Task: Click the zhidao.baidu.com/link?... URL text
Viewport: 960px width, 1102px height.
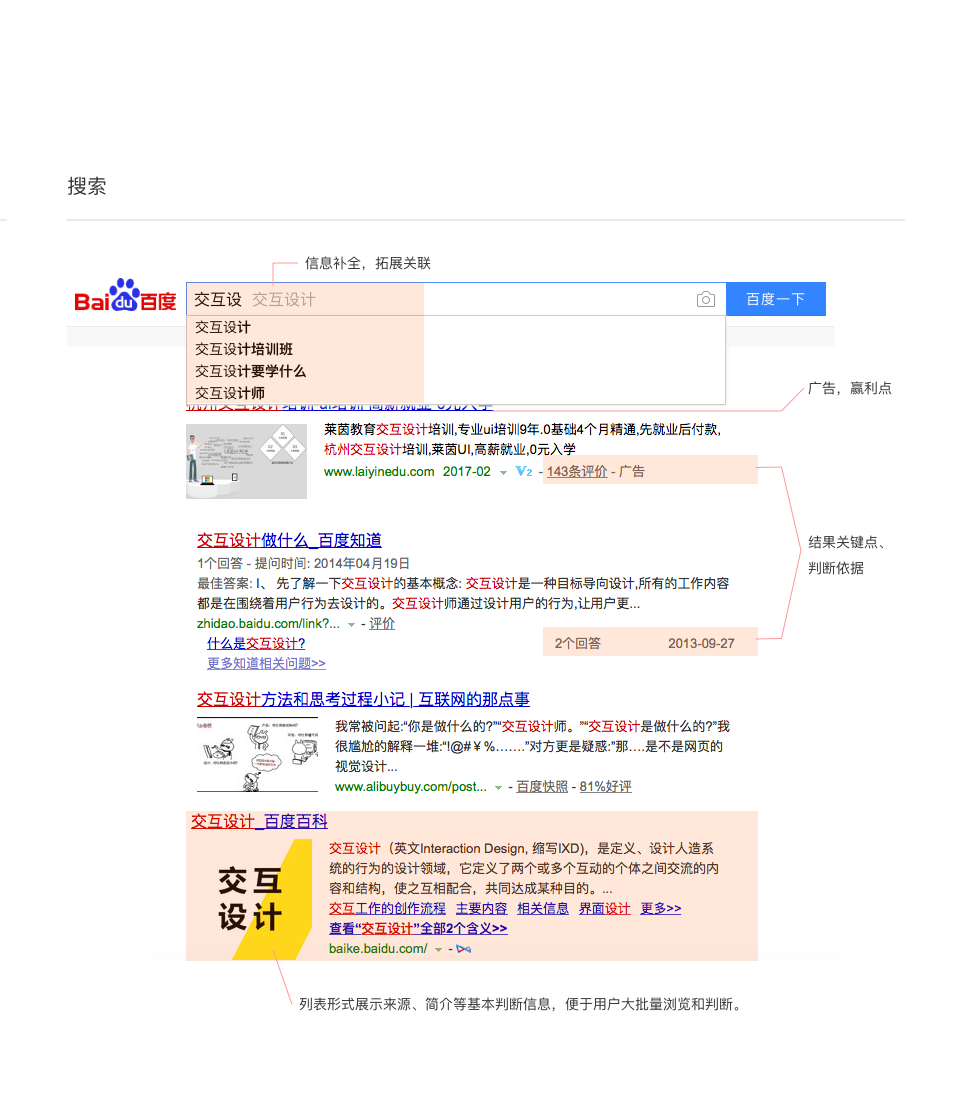Action: point(268,623)
